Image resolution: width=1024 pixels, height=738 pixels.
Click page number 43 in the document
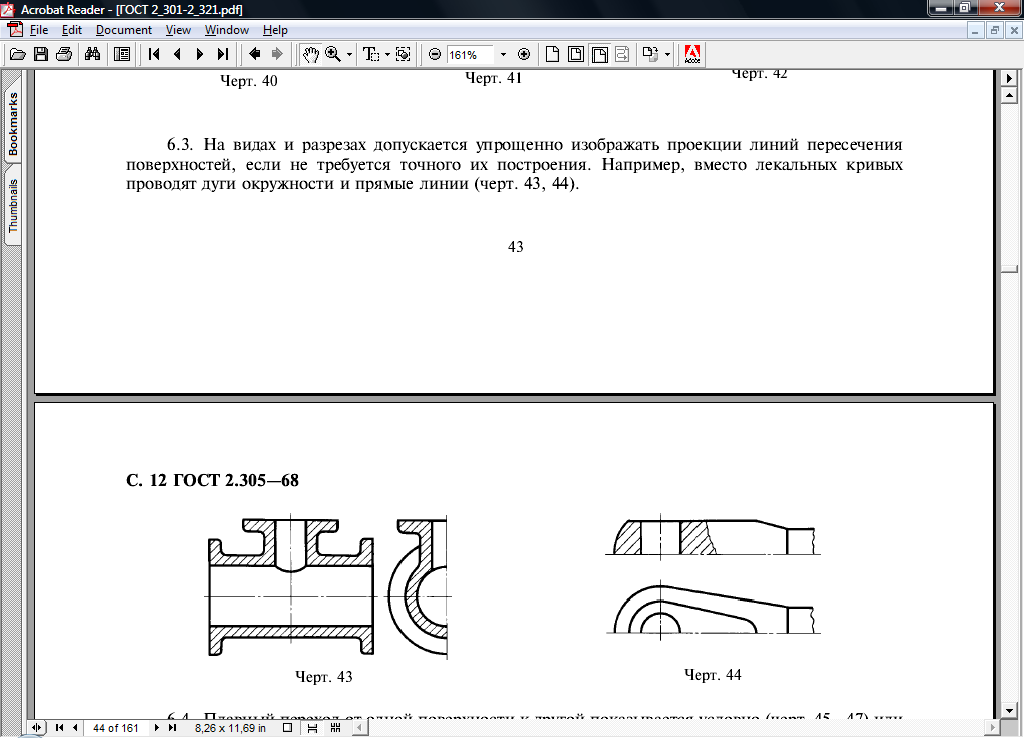click(x=515, y=247)
